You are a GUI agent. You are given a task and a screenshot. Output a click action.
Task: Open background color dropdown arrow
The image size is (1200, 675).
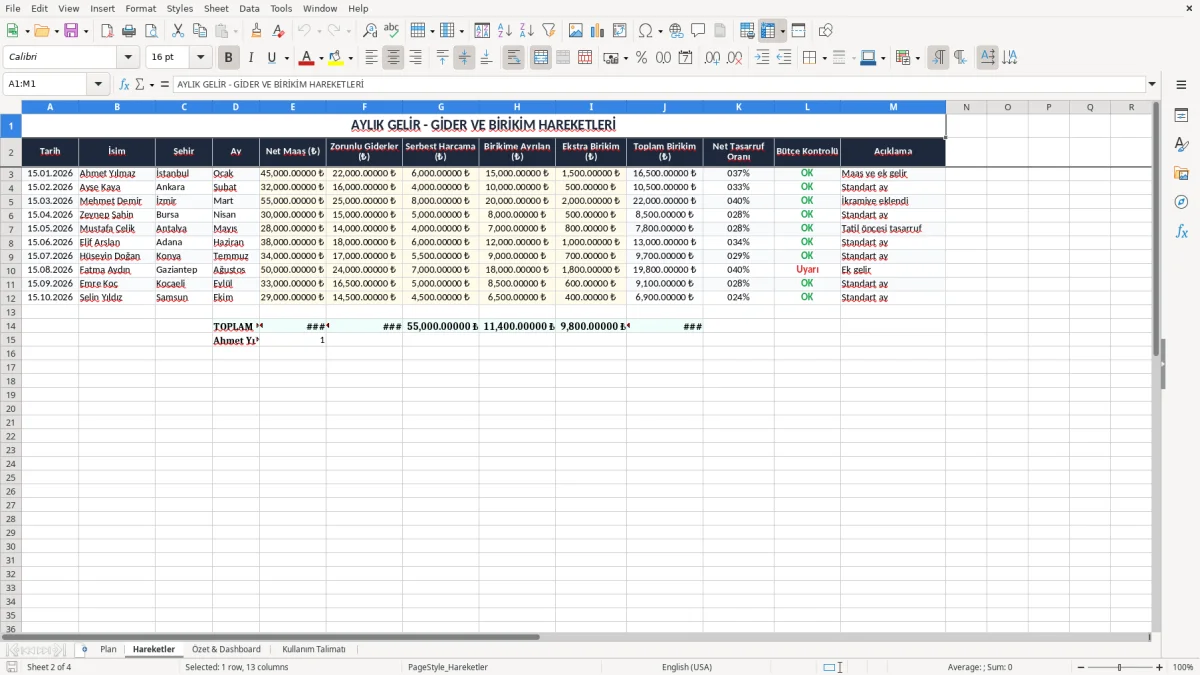click(350, 58)
